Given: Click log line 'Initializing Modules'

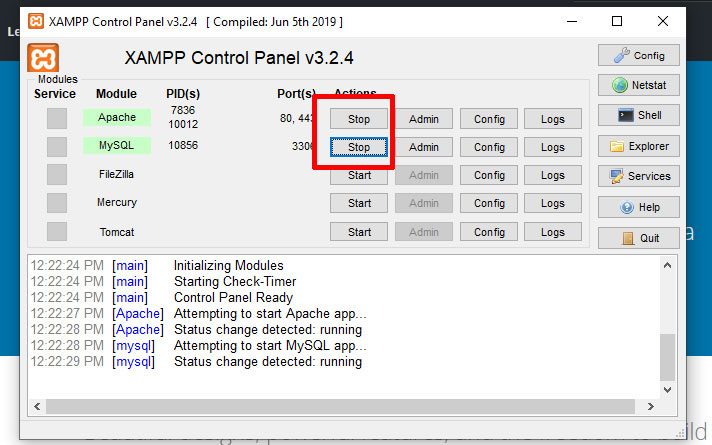Looking at the screenshot, I should [x=228, y=265].
